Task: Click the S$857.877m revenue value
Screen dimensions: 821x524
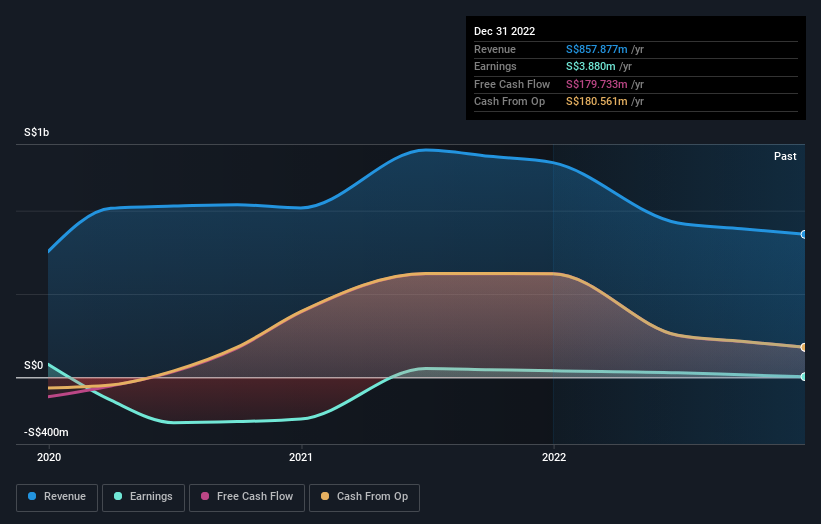Action: coord(596,49)
